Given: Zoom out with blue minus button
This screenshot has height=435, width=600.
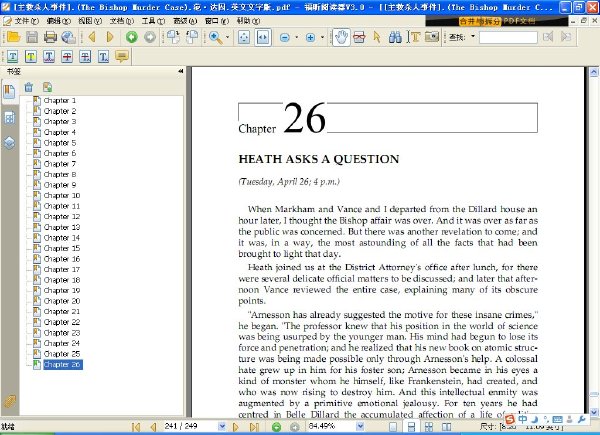Looking at the screenshot, I should [x=285, y=37].
